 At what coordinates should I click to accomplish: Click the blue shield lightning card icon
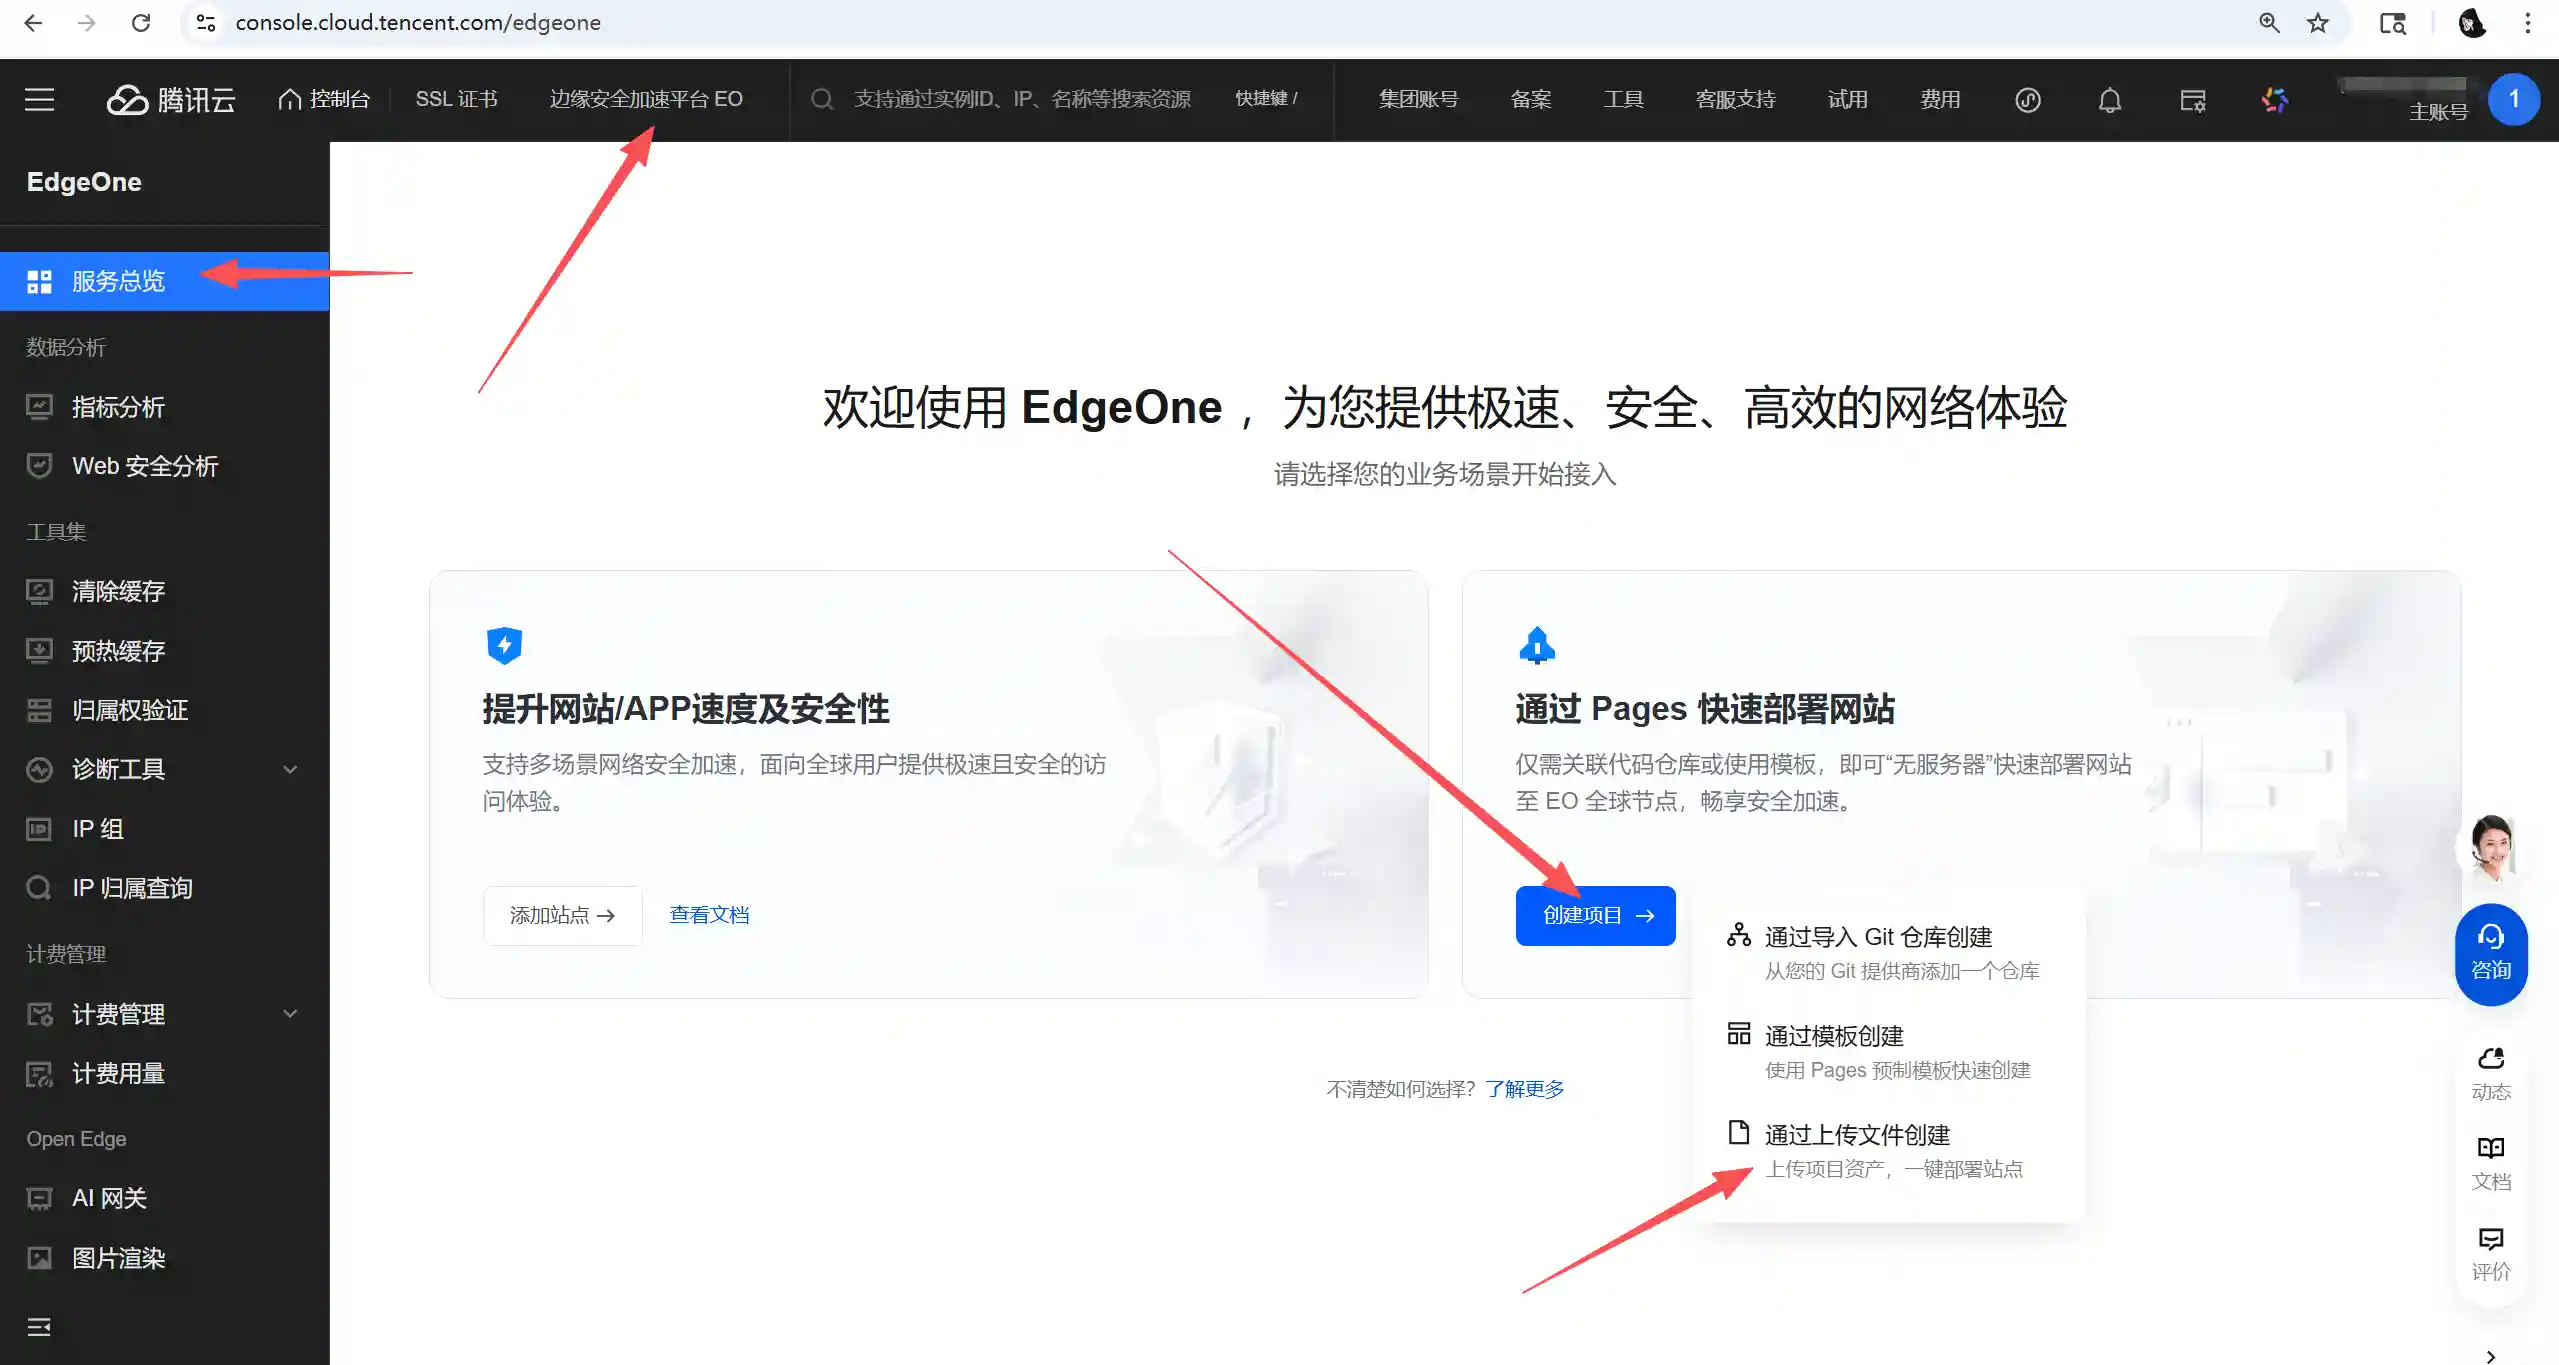tap(504, 645)
